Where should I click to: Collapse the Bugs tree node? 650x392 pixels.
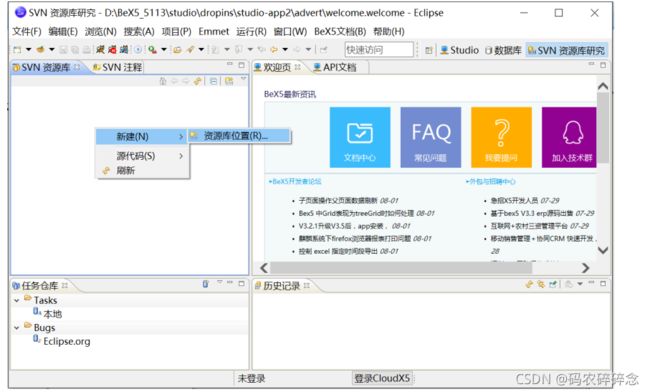coord(17,328)
